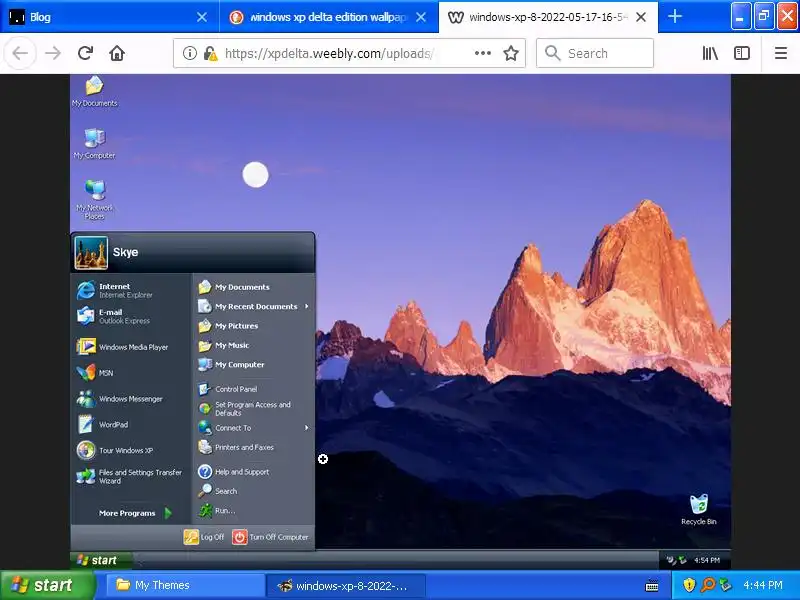The height and width of the screenshot is (600, 800).
Task: Click the 4:54 PM clock in image
Action: 707,560
